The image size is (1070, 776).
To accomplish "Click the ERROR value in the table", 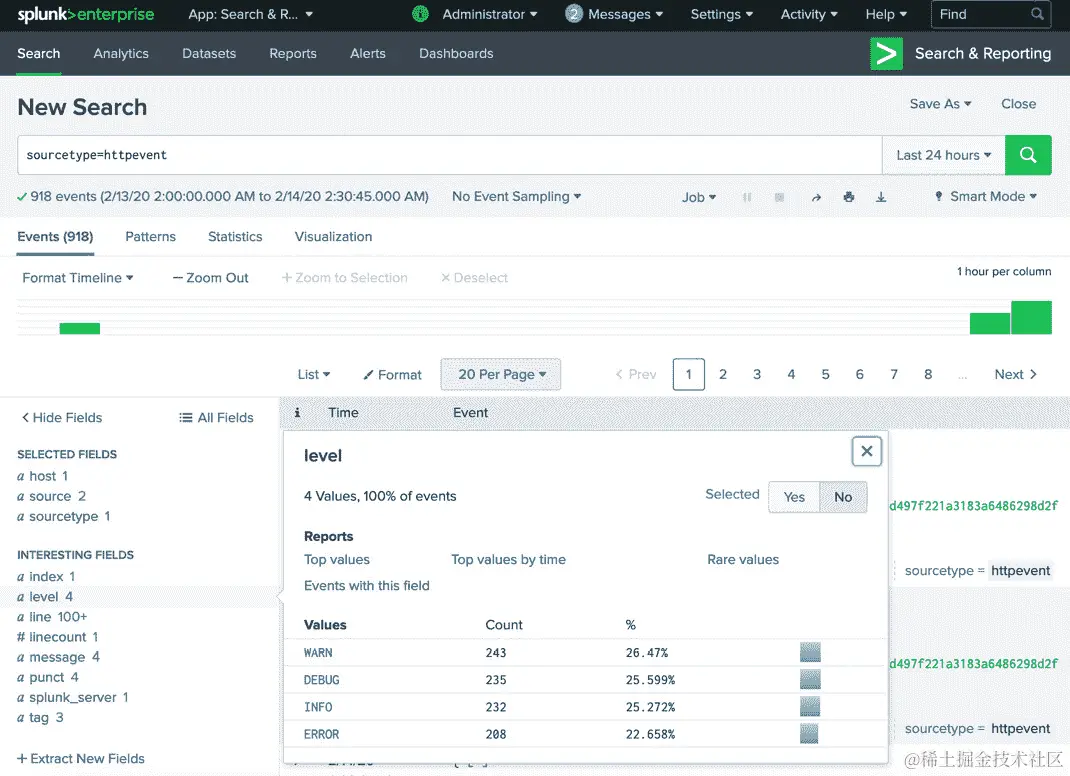I will click(321, 734).
